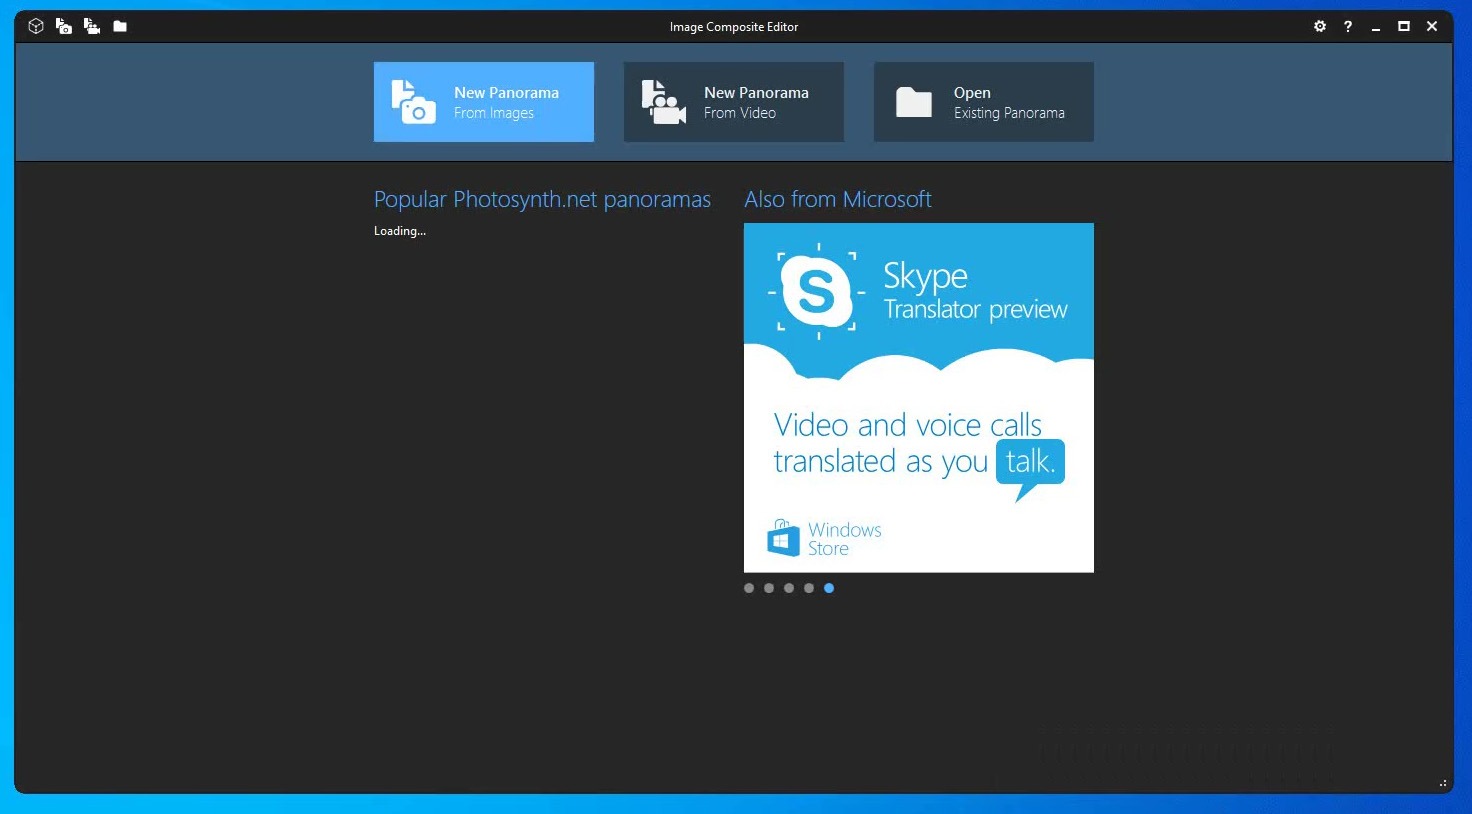Open the settings gear icon
Image resolution: width=1472 pixels, height=814 pixels.
click(1320, 26)
